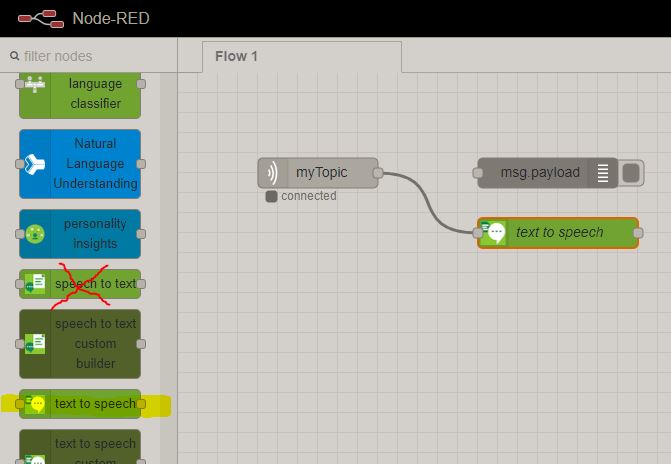Toggle the msg.payload debug node button
Image resolution: width=671 pixels, height=464 pixels.
631,173
